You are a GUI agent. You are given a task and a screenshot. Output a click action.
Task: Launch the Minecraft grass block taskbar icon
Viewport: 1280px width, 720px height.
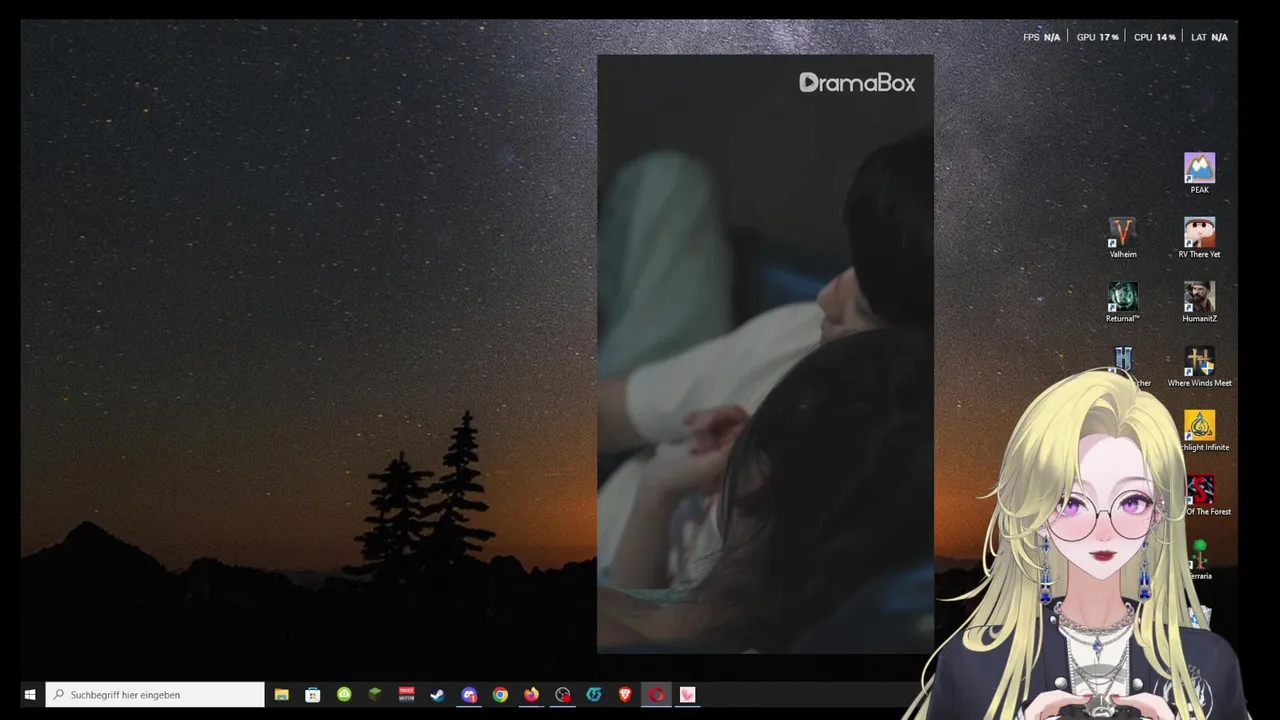tap(375, 694)
